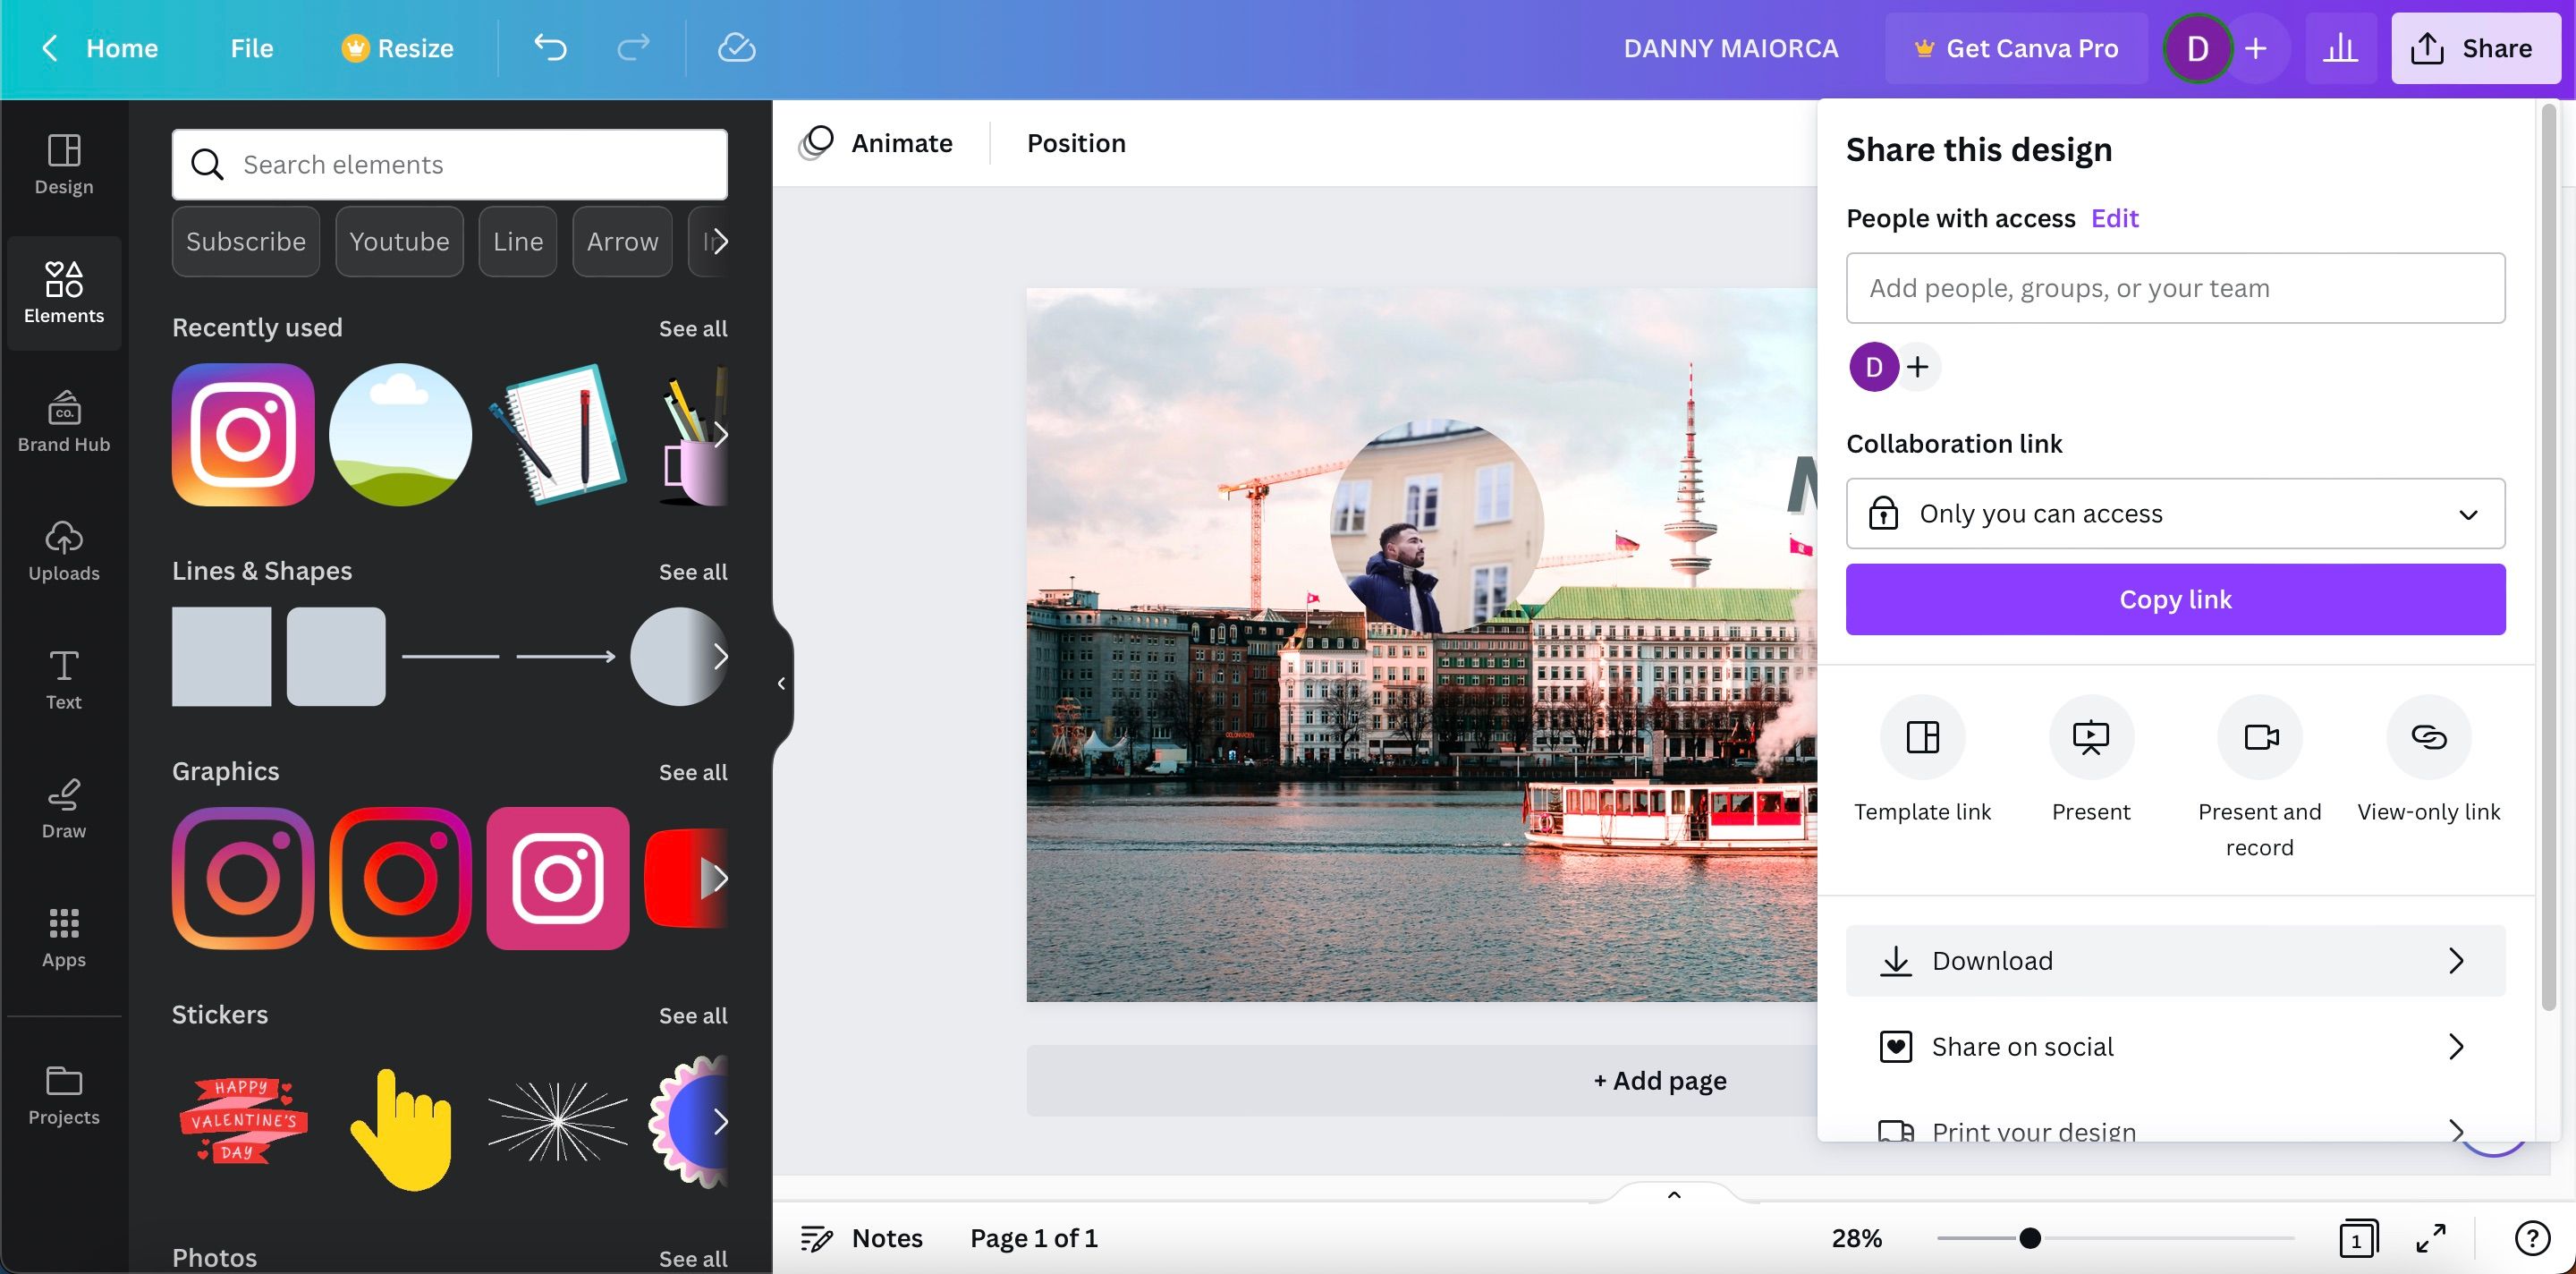Open the Present and record sharing option
The image size is (2576, 1274).
coord(2260,738)
